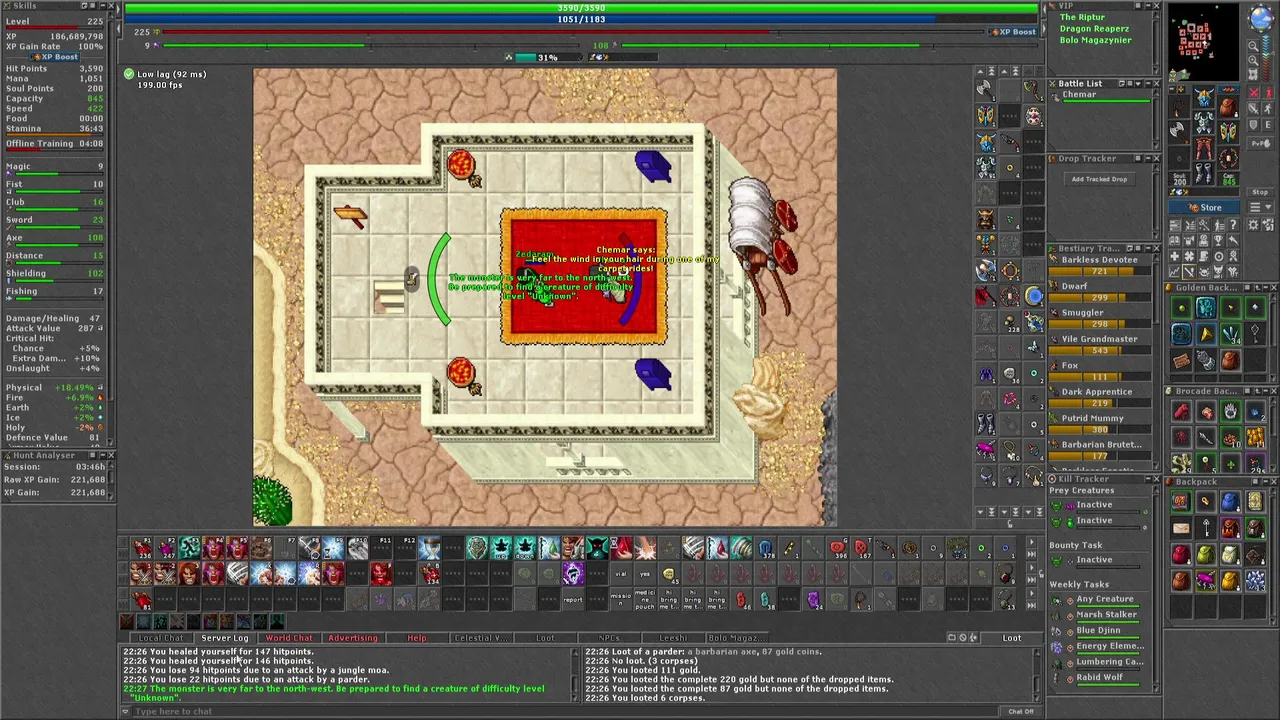The width and height of the screenshot is (1280, 720).
Task: Enable offensive fight mode
Action: coord(1253,93)
